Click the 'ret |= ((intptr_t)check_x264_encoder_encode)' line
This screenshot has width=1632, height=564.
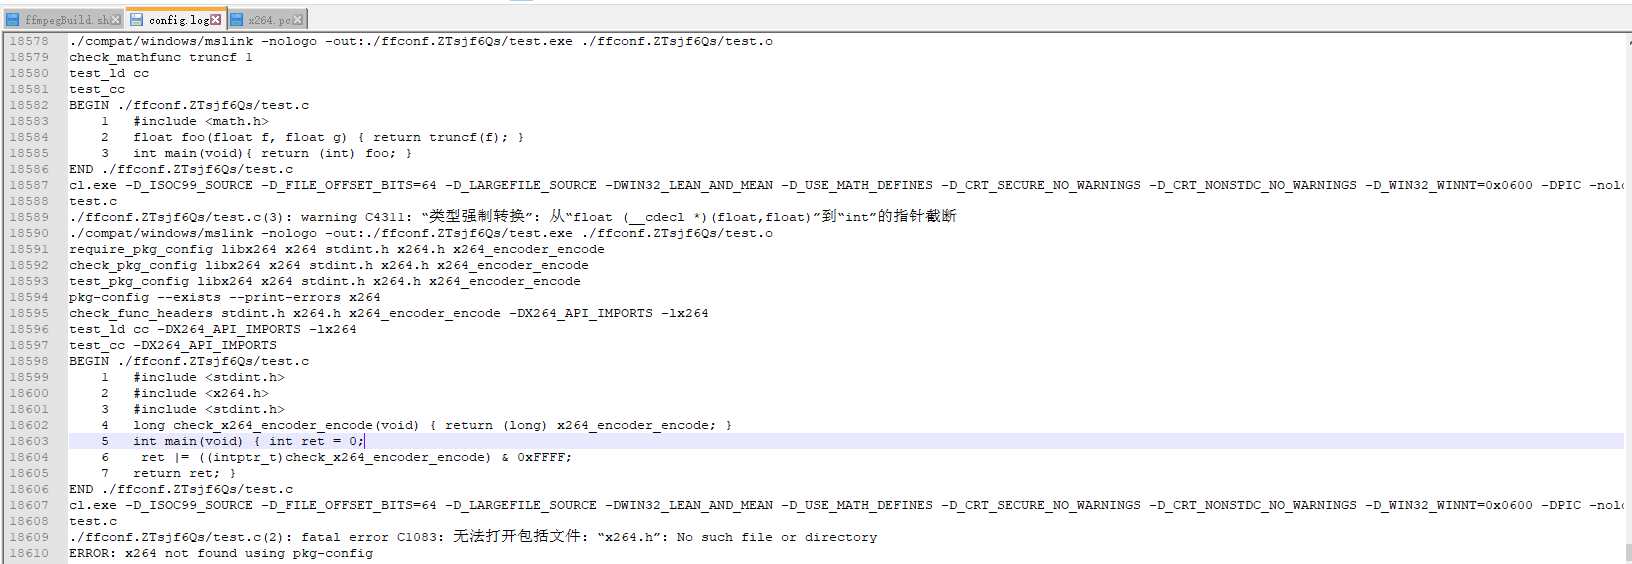point(356,457)
